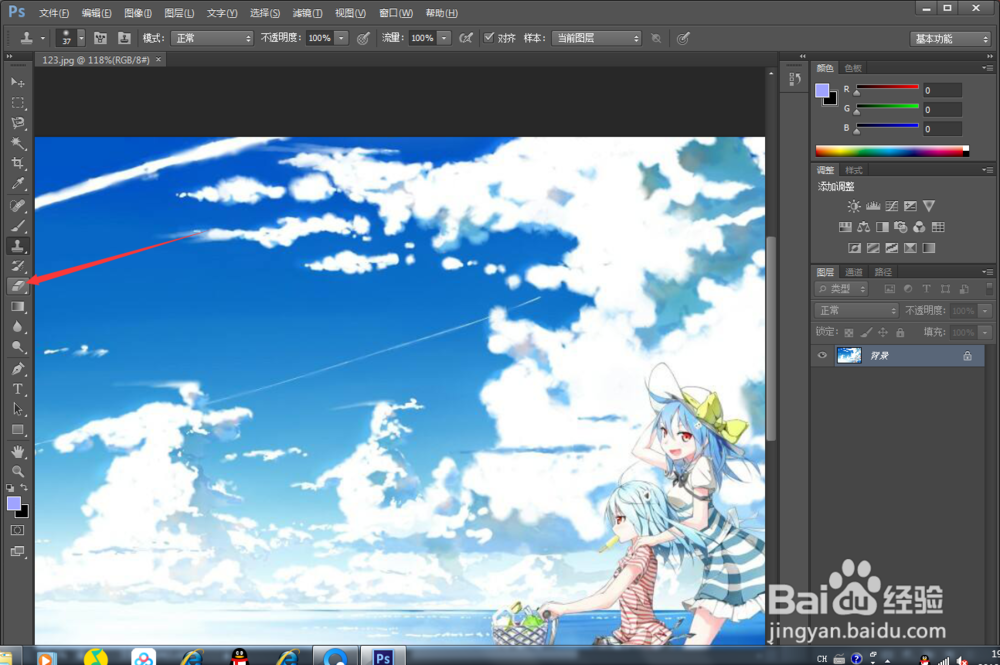Click the red R slider

click(x=886, y=88)
